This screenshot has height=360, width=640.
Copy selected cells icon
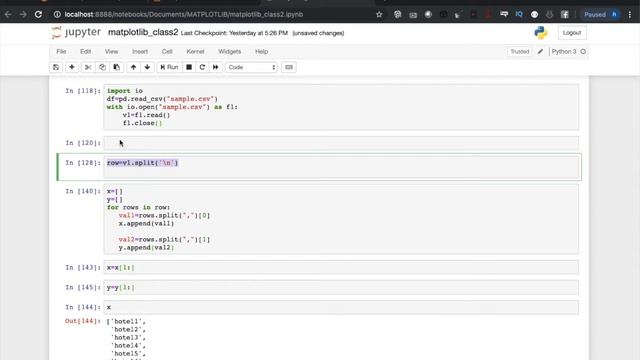pyautogui.click(x=102, y=67)
